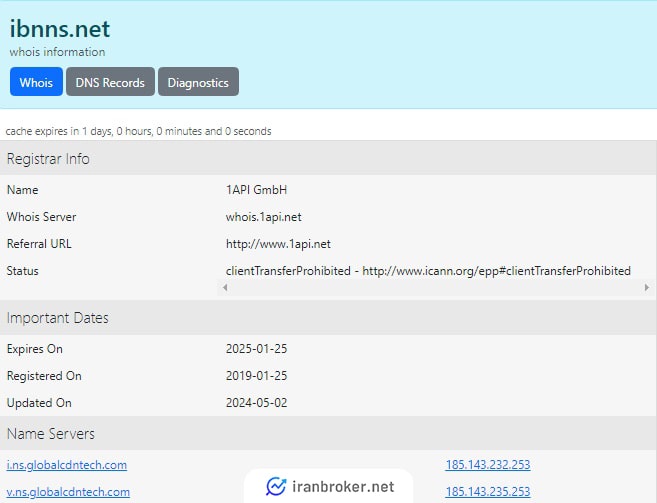The height and width of the screenshot is (503, 657).
Task: Click the updated date '2024-05-02'
Action: pyautogui.click(x=256, y=403)
